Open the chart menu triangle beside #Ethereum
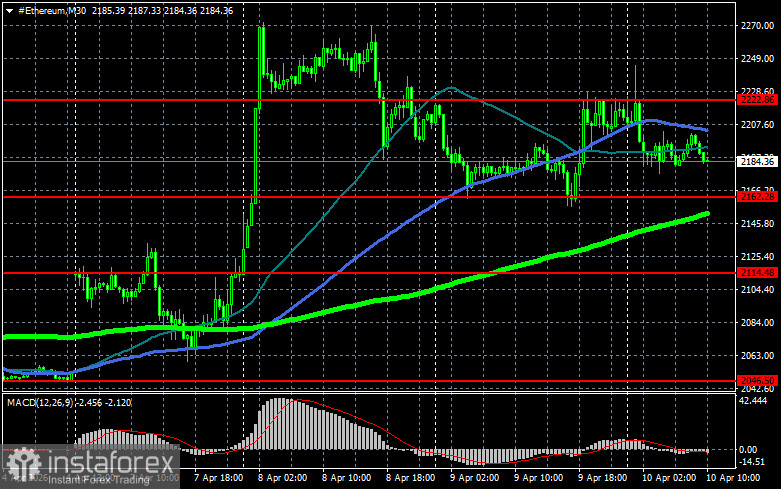This screenshot has height=489, width=781. (9, 10)
